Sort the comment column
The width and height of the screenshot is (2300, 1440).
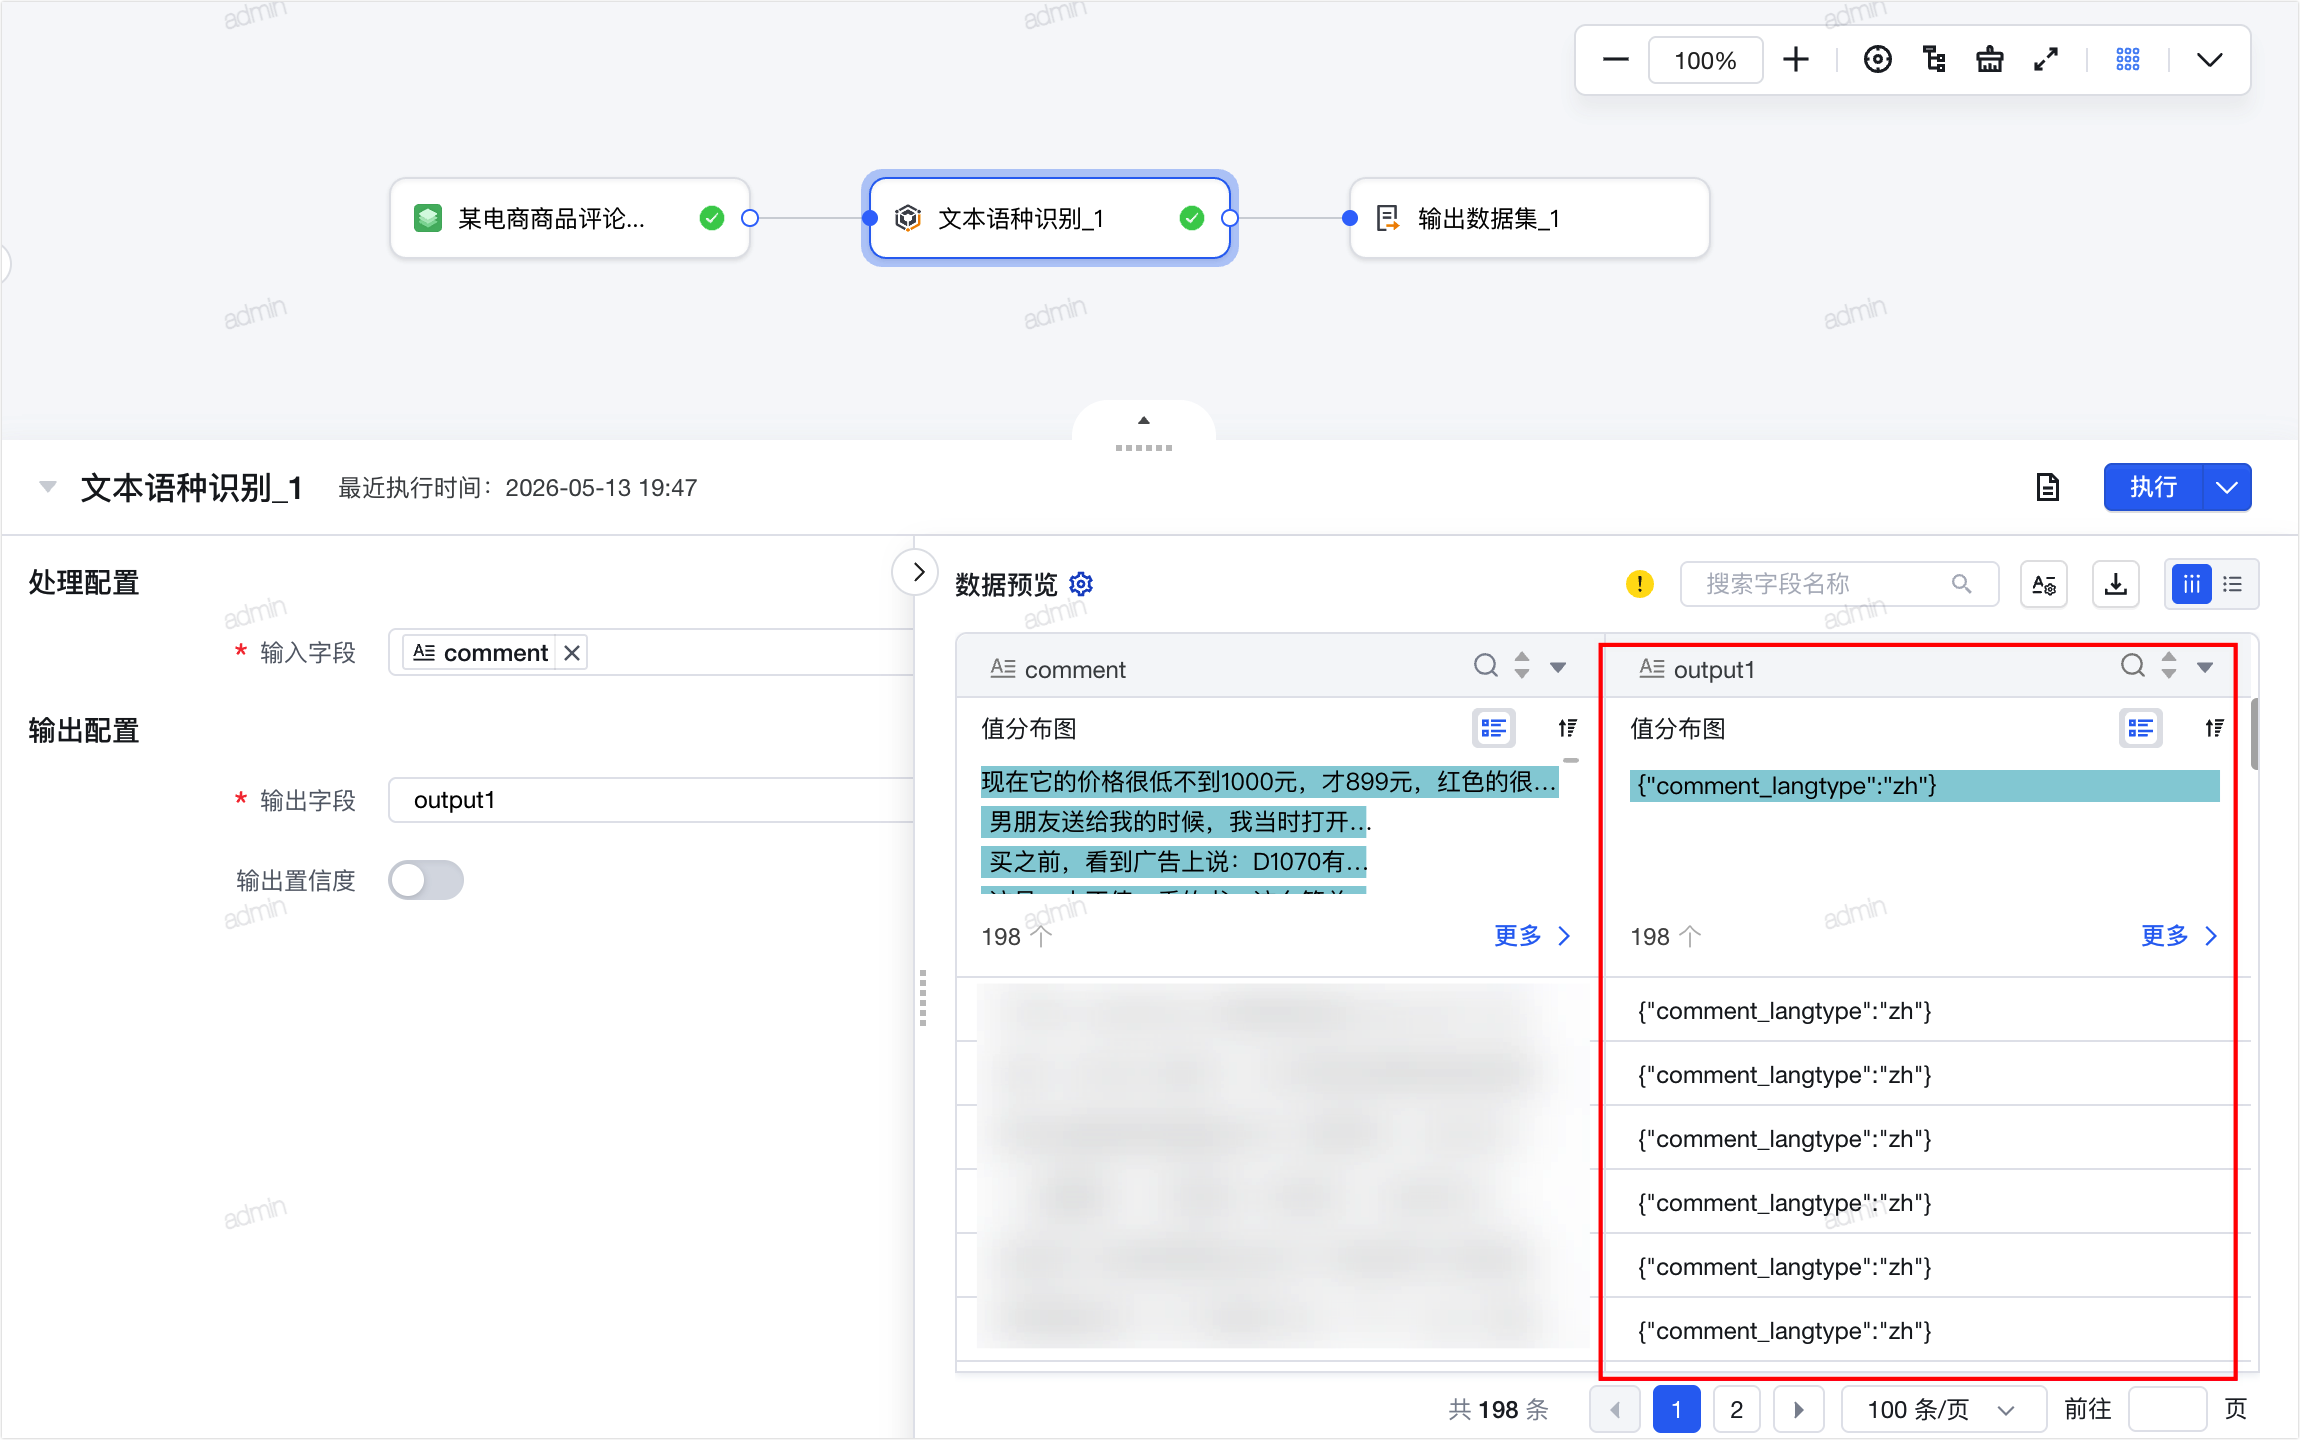(1522, 666)
